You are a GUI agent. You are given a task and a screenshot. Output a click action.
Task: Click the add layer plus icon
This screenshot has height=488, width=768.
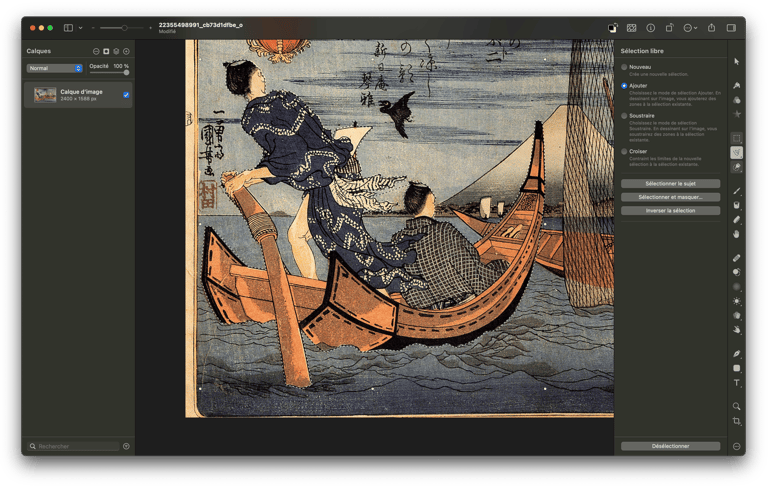126,51
